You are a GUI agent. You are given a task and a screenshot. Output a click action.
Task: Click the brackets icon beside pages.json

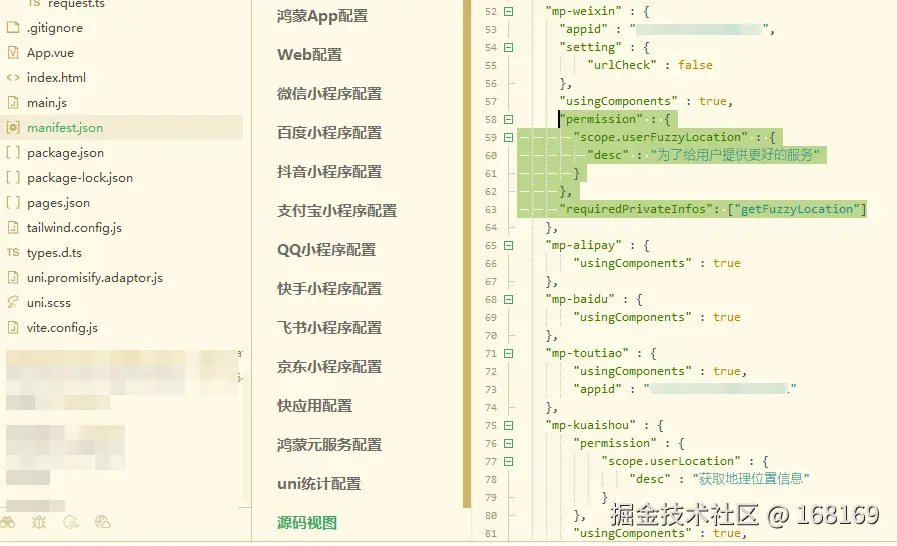click(x=13, y=203)
